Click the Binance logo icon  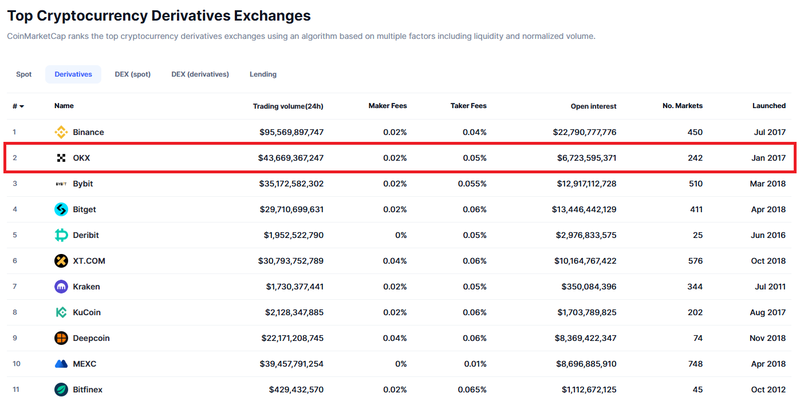(61, 132)
